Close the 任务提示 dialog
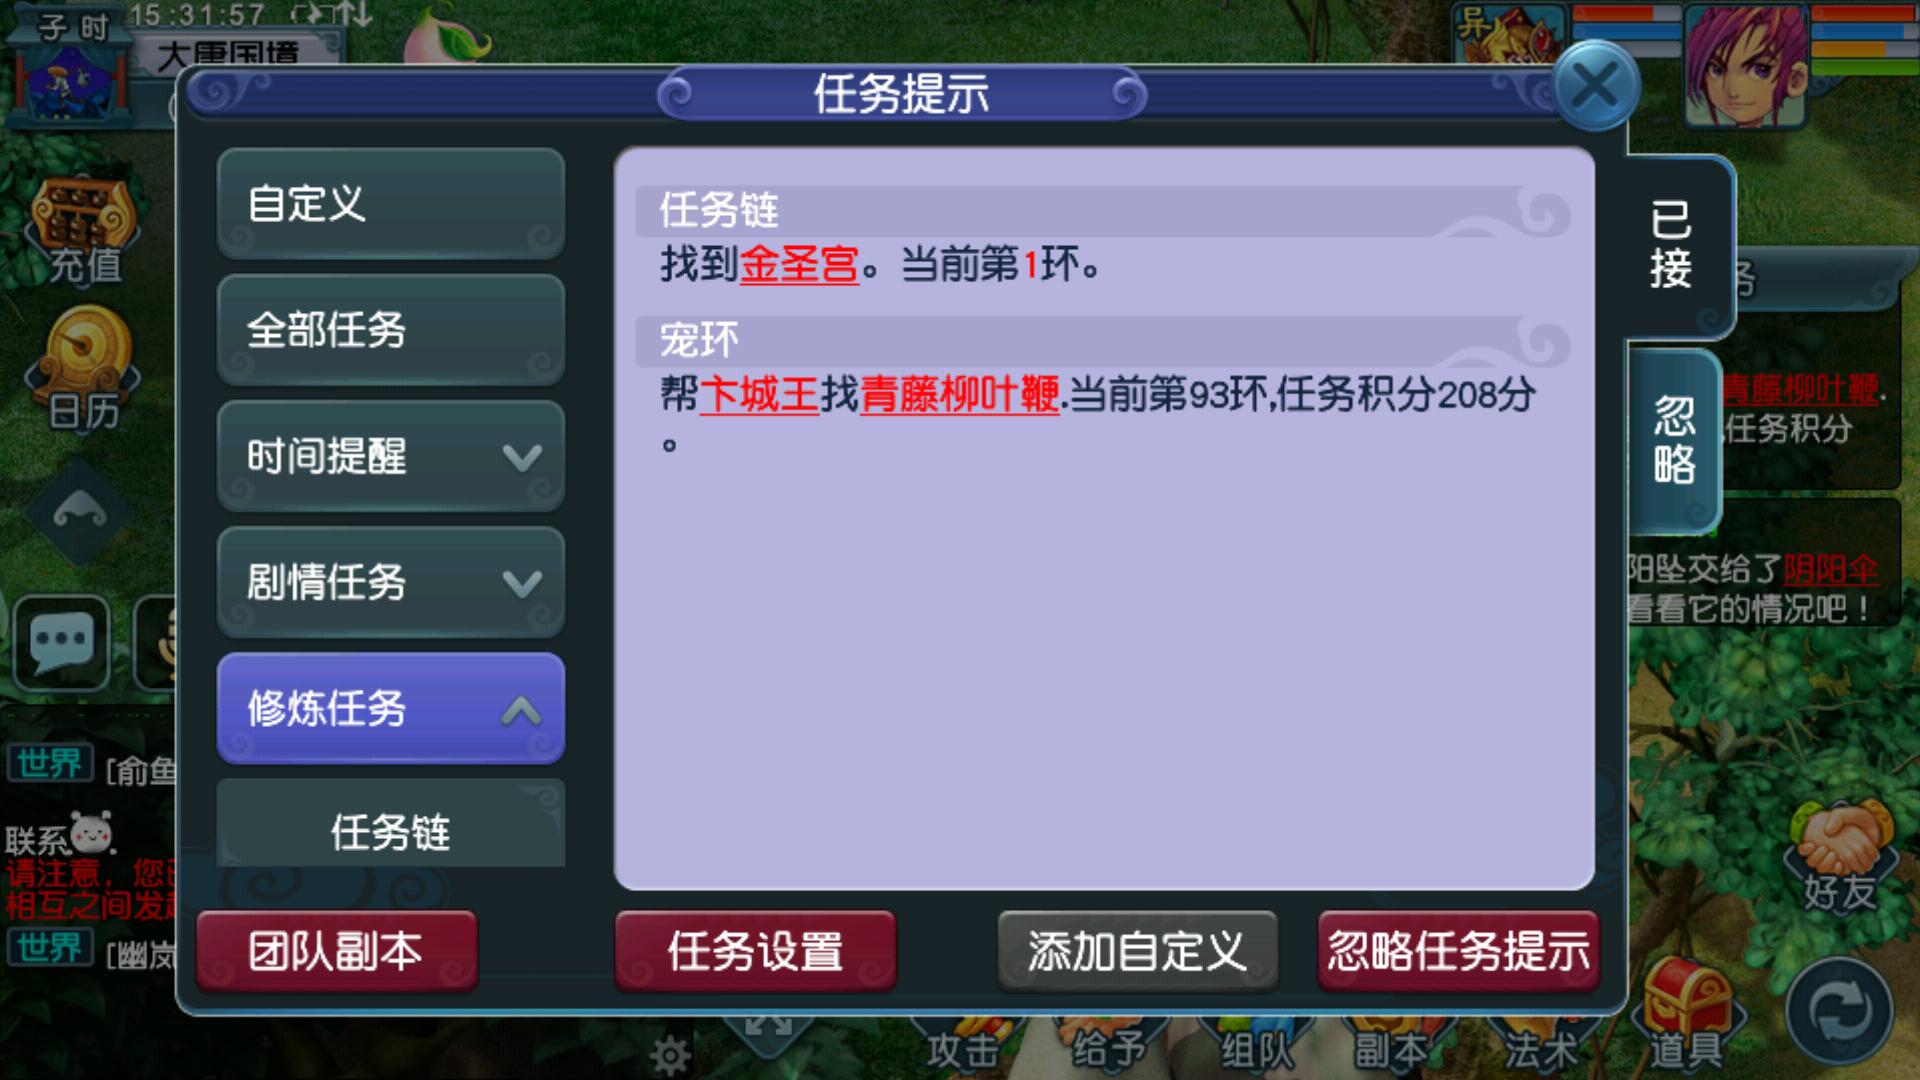Viewport: 1920px width, 1080px height. (x=1595, y=86)
